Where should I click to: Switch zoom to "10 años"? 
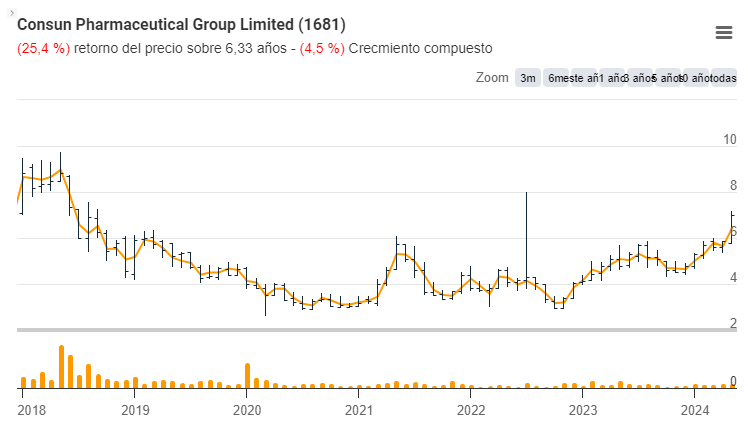pyautogui.click(x=696, y=78)
